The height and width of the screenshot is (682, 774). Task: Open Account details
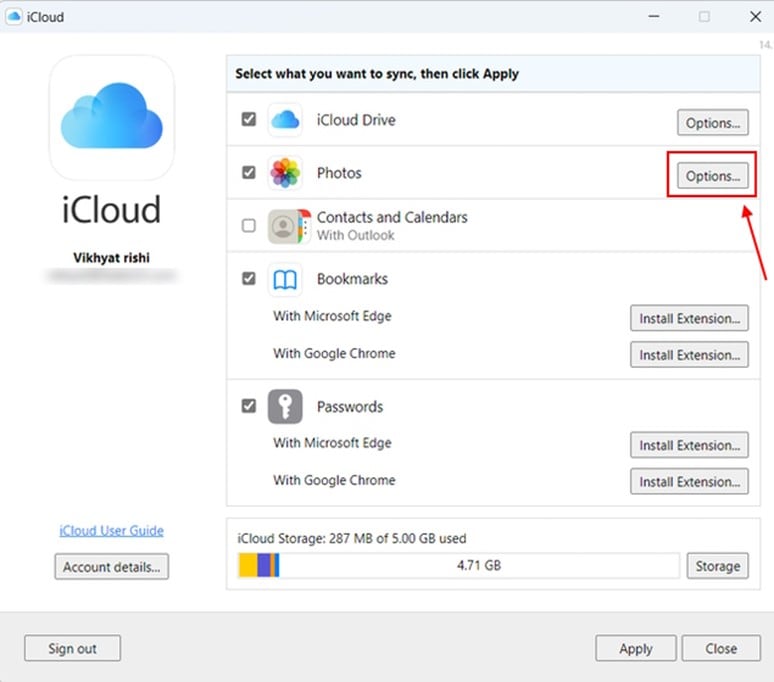tap(111, 567)
